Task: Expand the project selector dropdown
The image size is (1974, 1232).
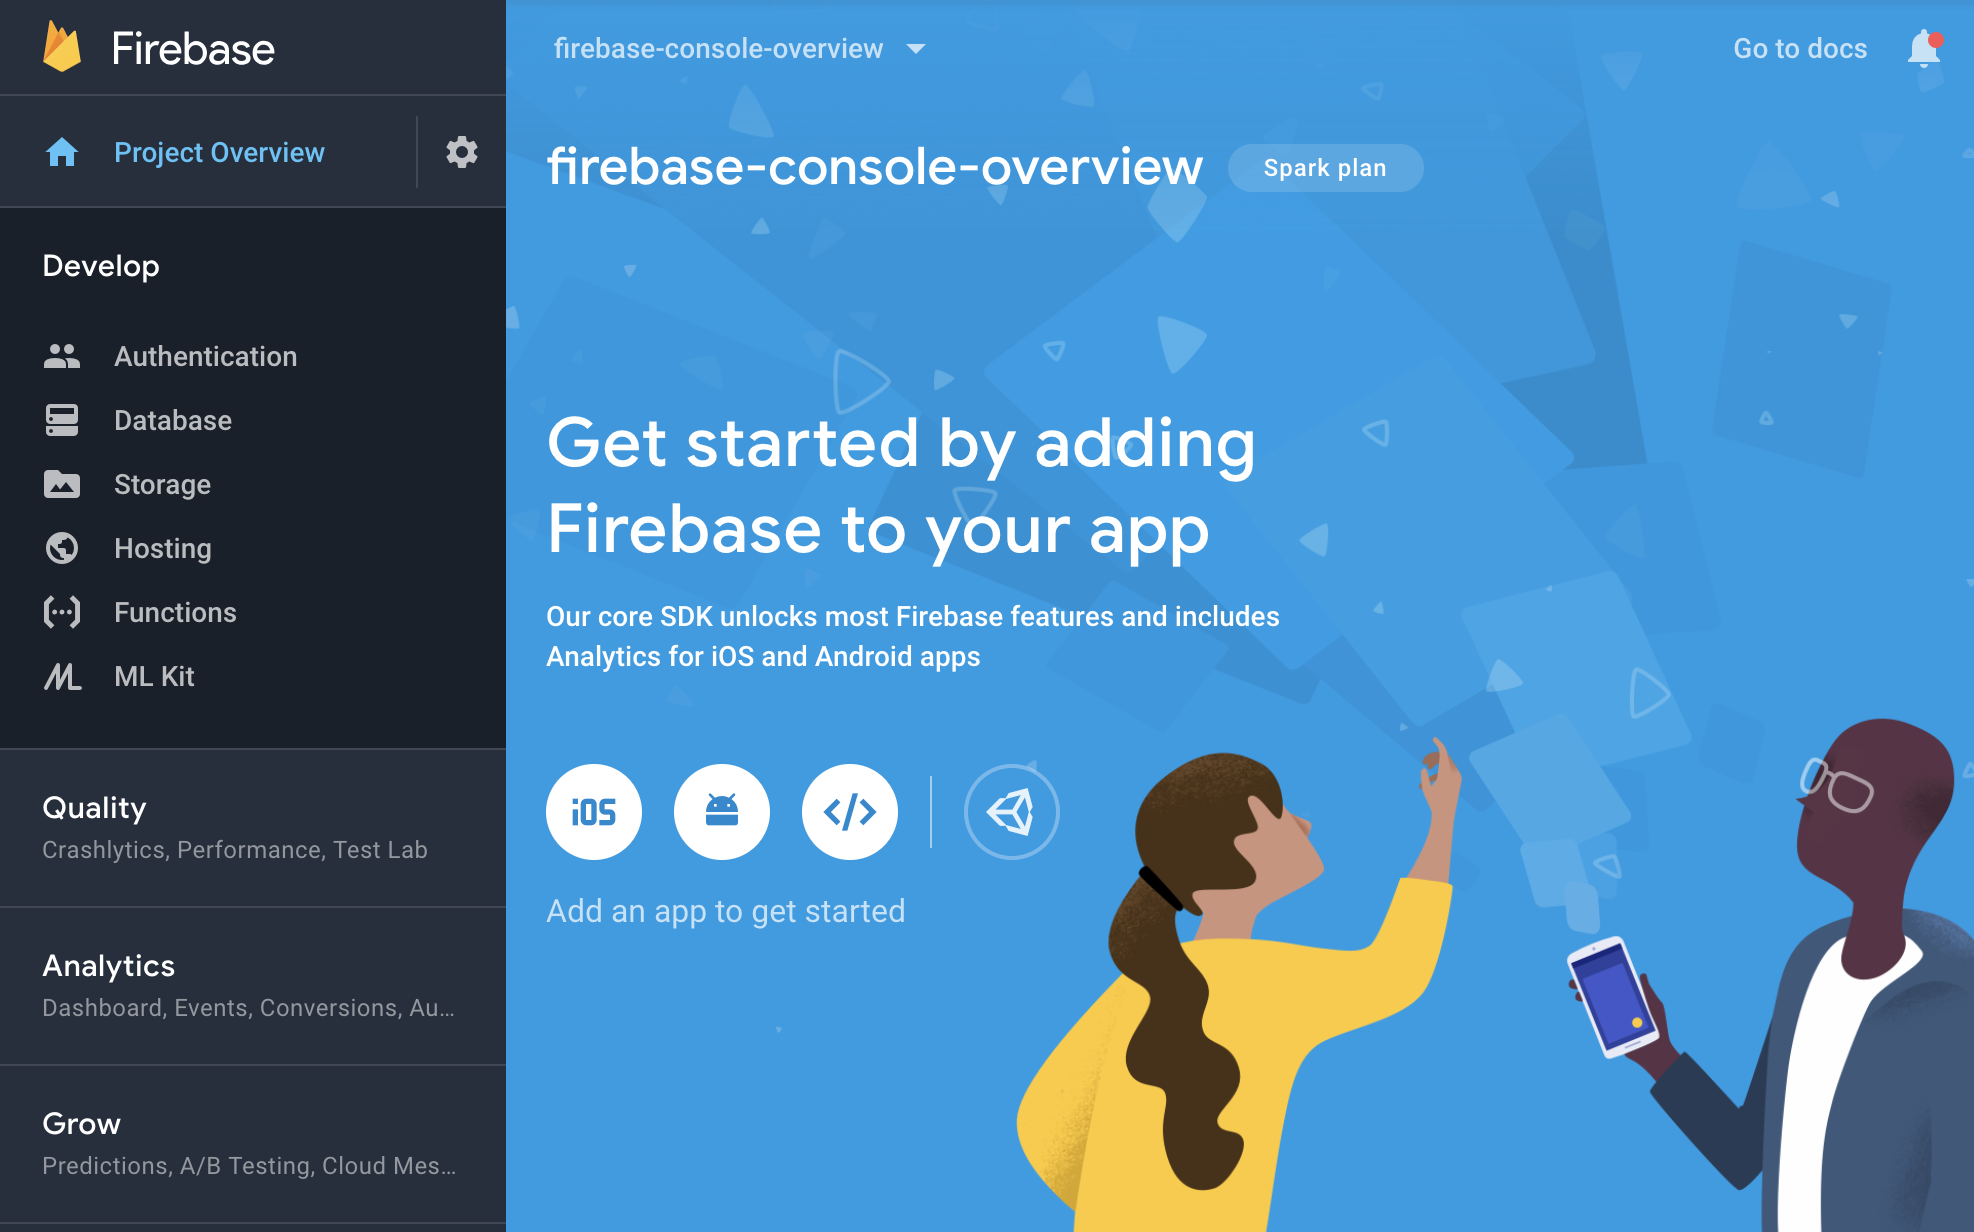Action: 920,48
